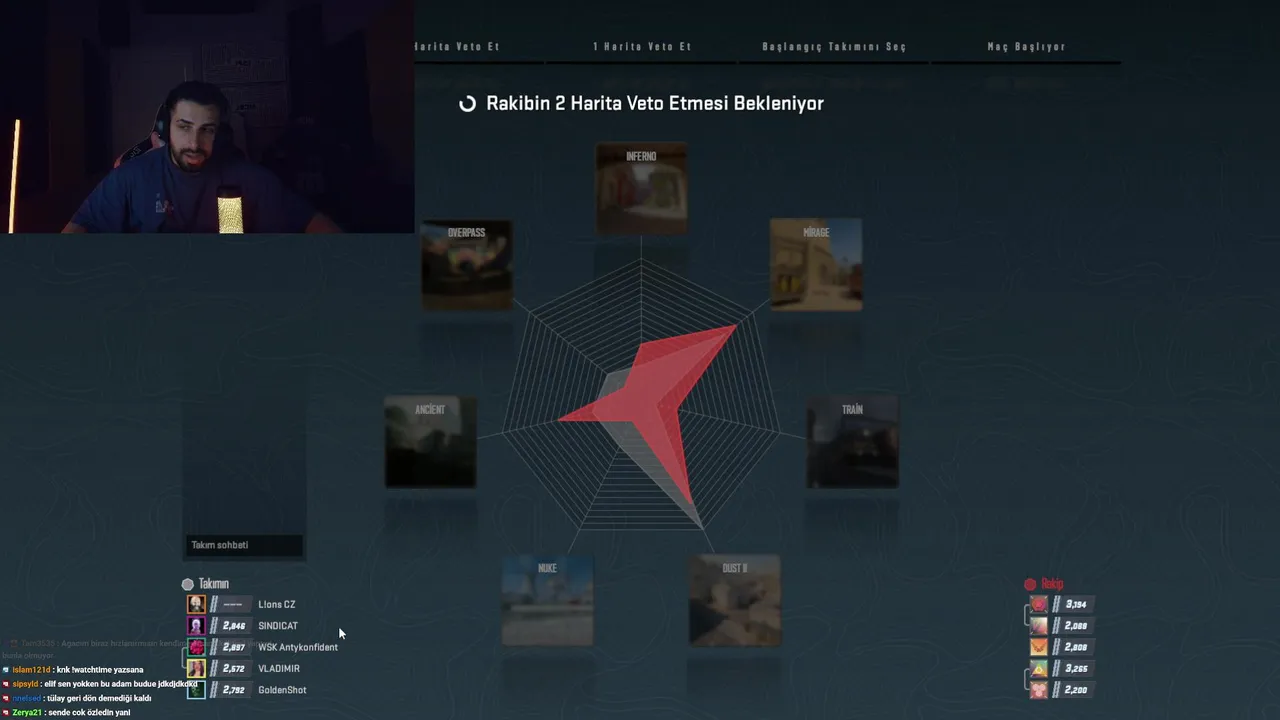
Task: Click the 'Rakip' team label
Action: tap(1052, 584)
